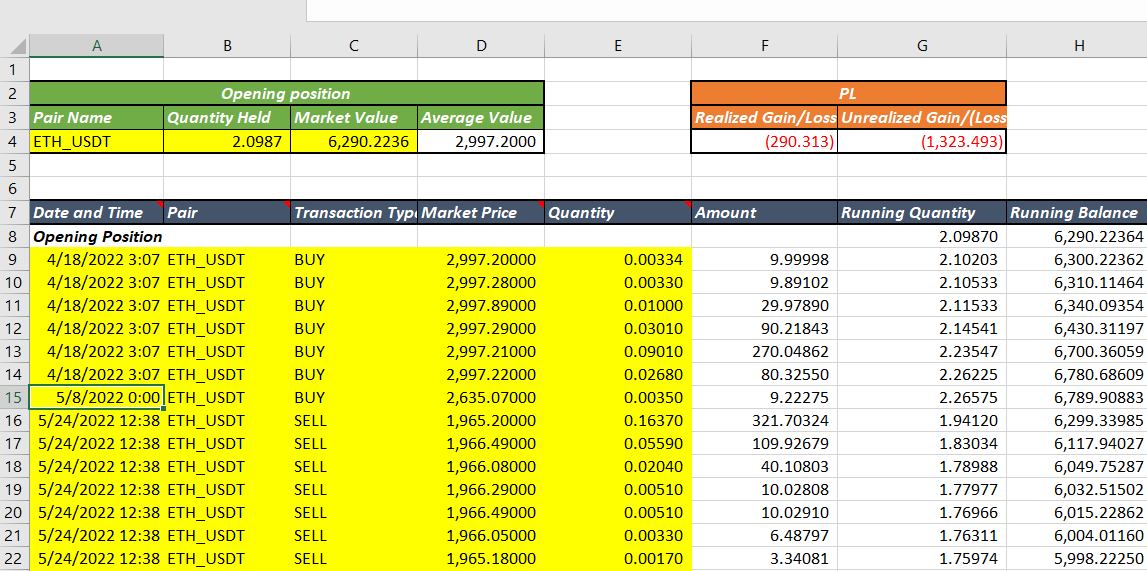1147x571 pixels.
Task: Click the 1.94120 running quantity cell
Action: coord(922,421)
